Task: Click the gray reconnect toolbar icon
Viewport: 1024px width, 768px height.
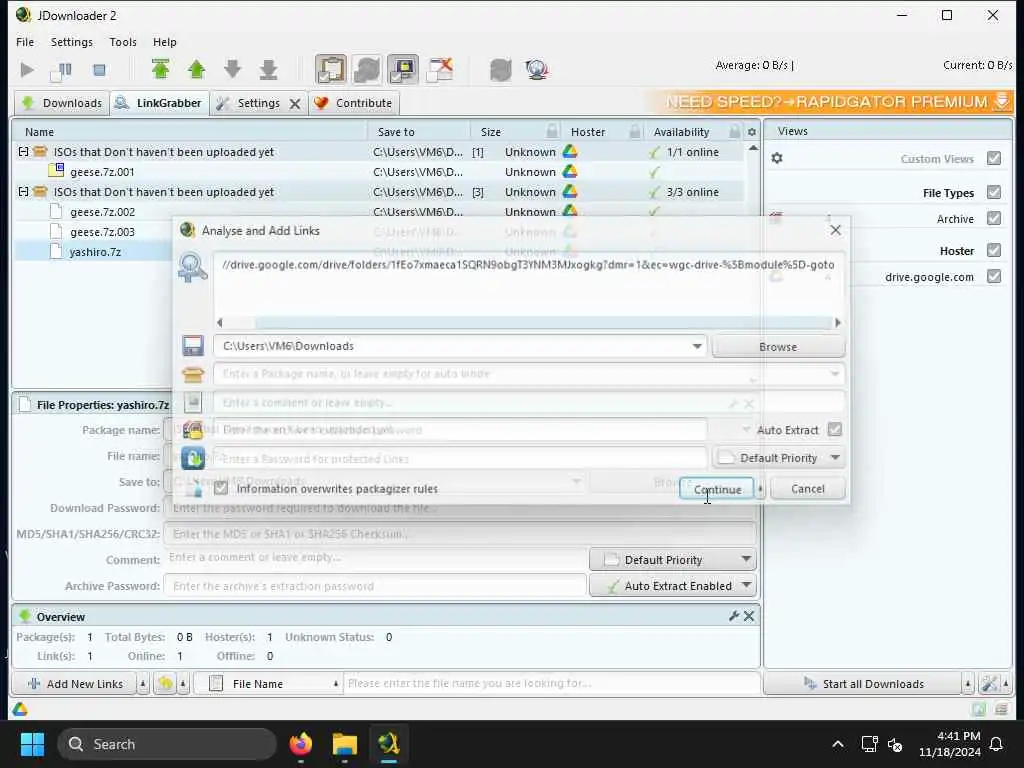Action: [x=501, y=69]
